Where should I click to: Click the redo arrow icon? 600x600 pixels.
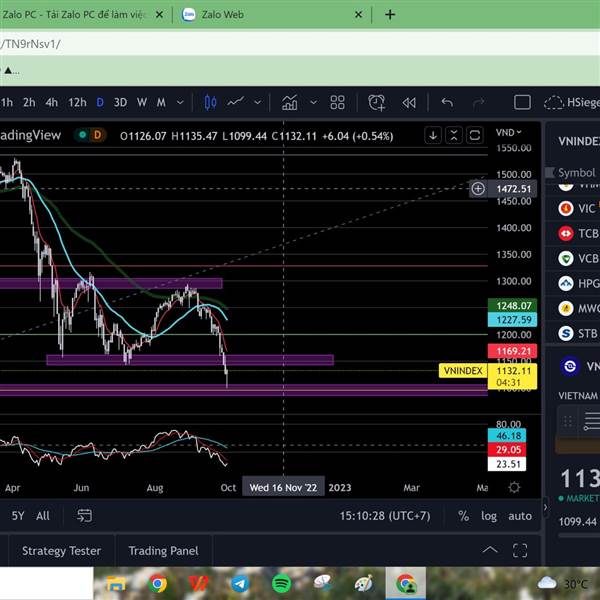[478, 103]
